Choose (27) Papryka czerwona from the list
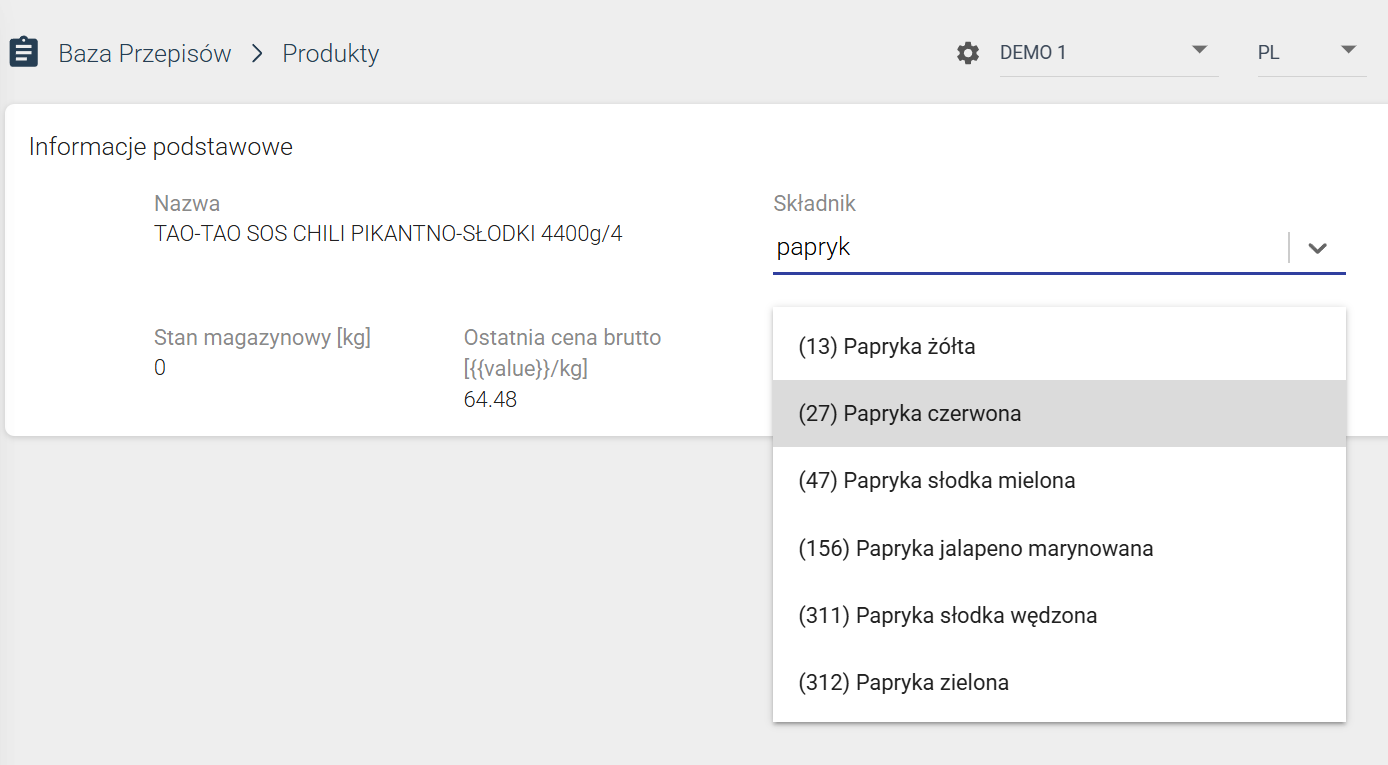1388x765 pixels. [x=1059, y=413]
